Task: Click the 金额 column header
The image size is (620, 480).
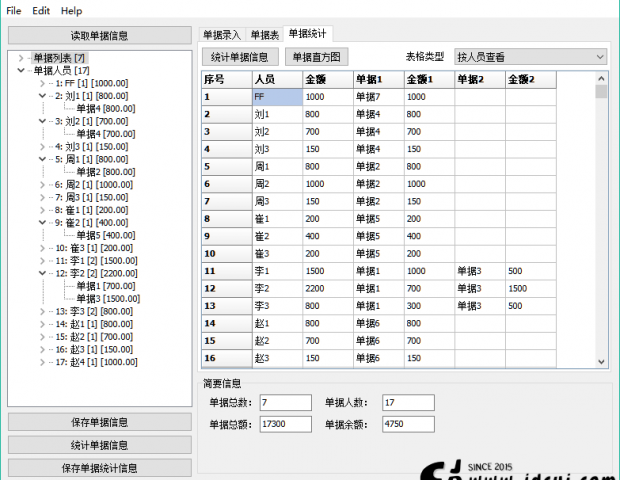Action: 327,78
